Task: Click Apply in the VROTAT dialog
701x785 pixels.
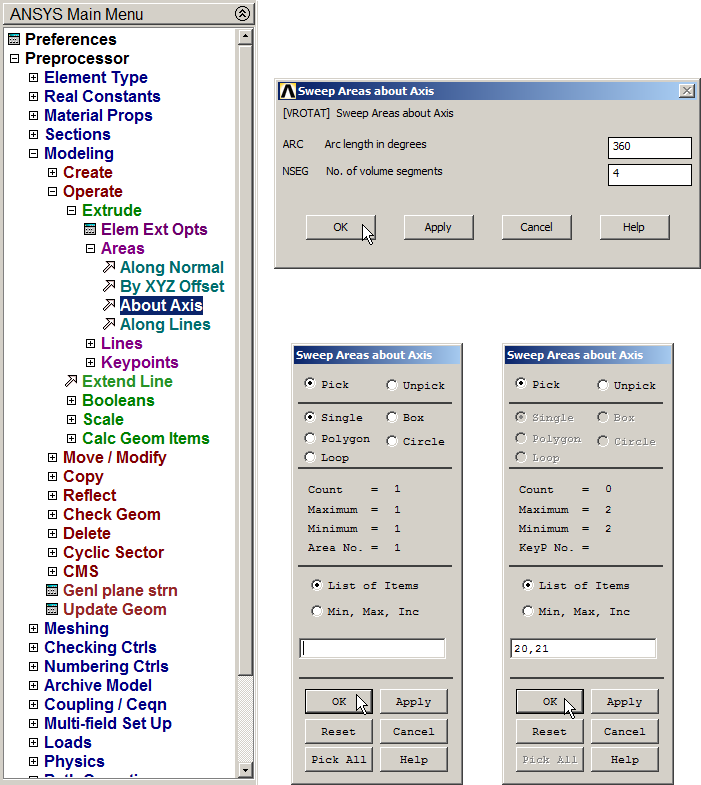Action: (x=438, y=227)
